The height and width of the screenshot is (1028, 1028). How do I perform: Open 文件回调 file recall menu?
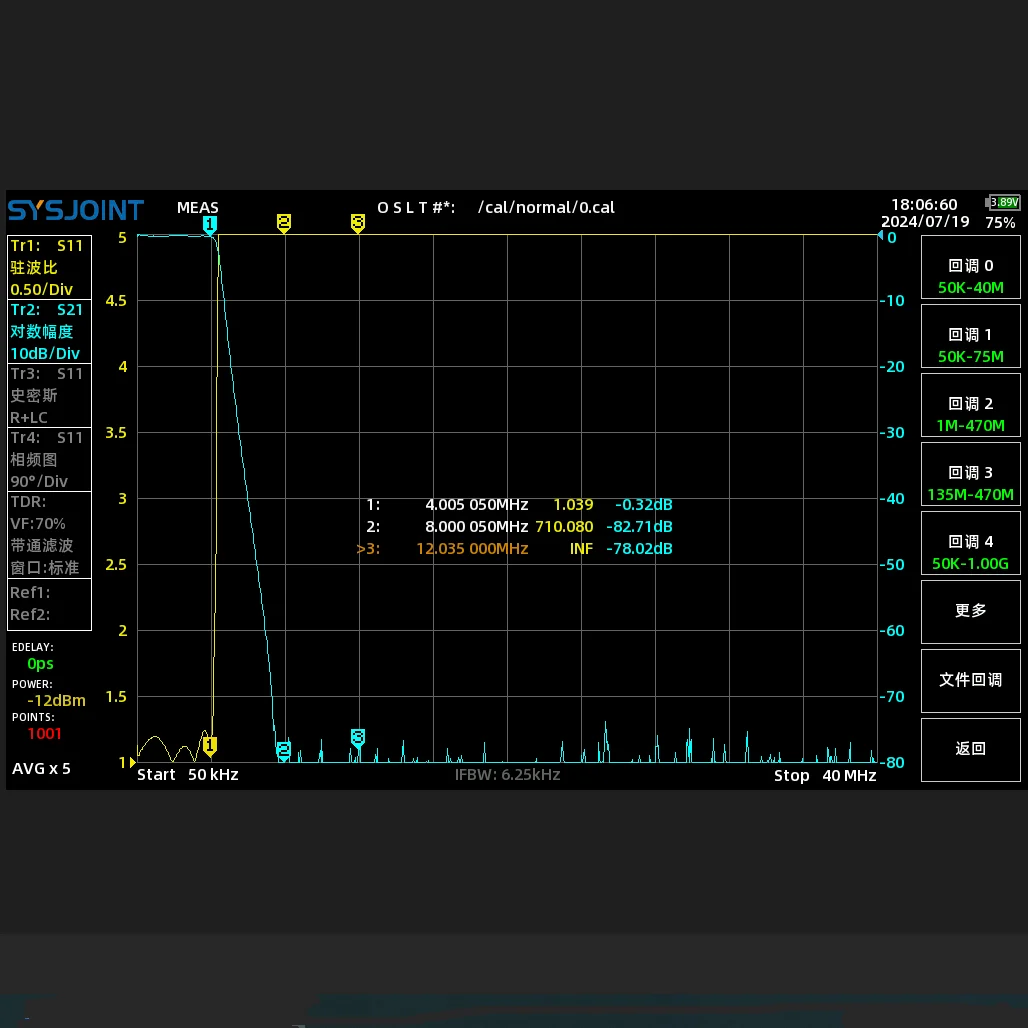click(970, 680)
